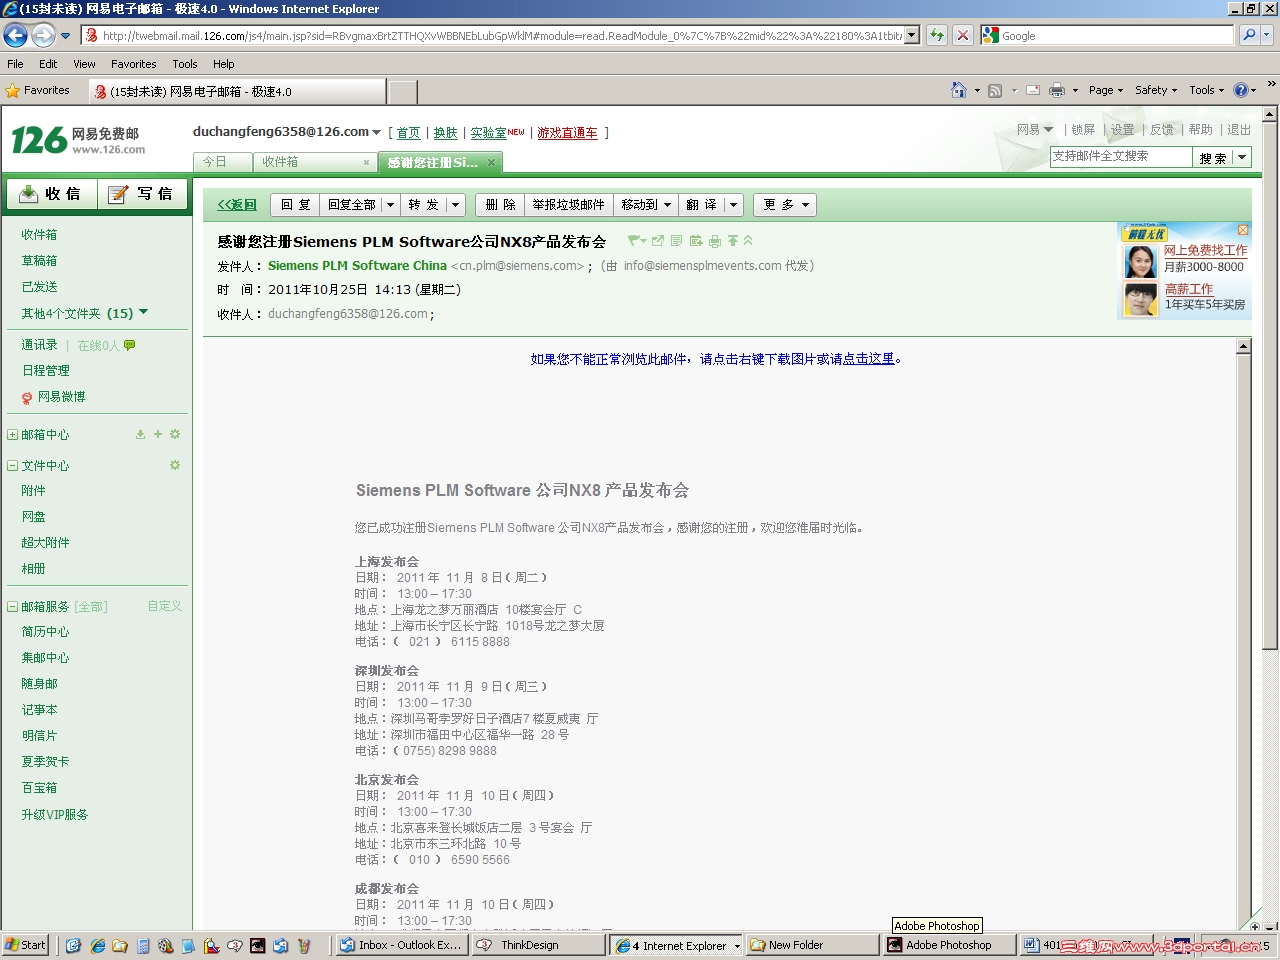This screenshot has width=1280, height=960.
Task: Click the <<返回 back link
Action: (x=237, y=205)
